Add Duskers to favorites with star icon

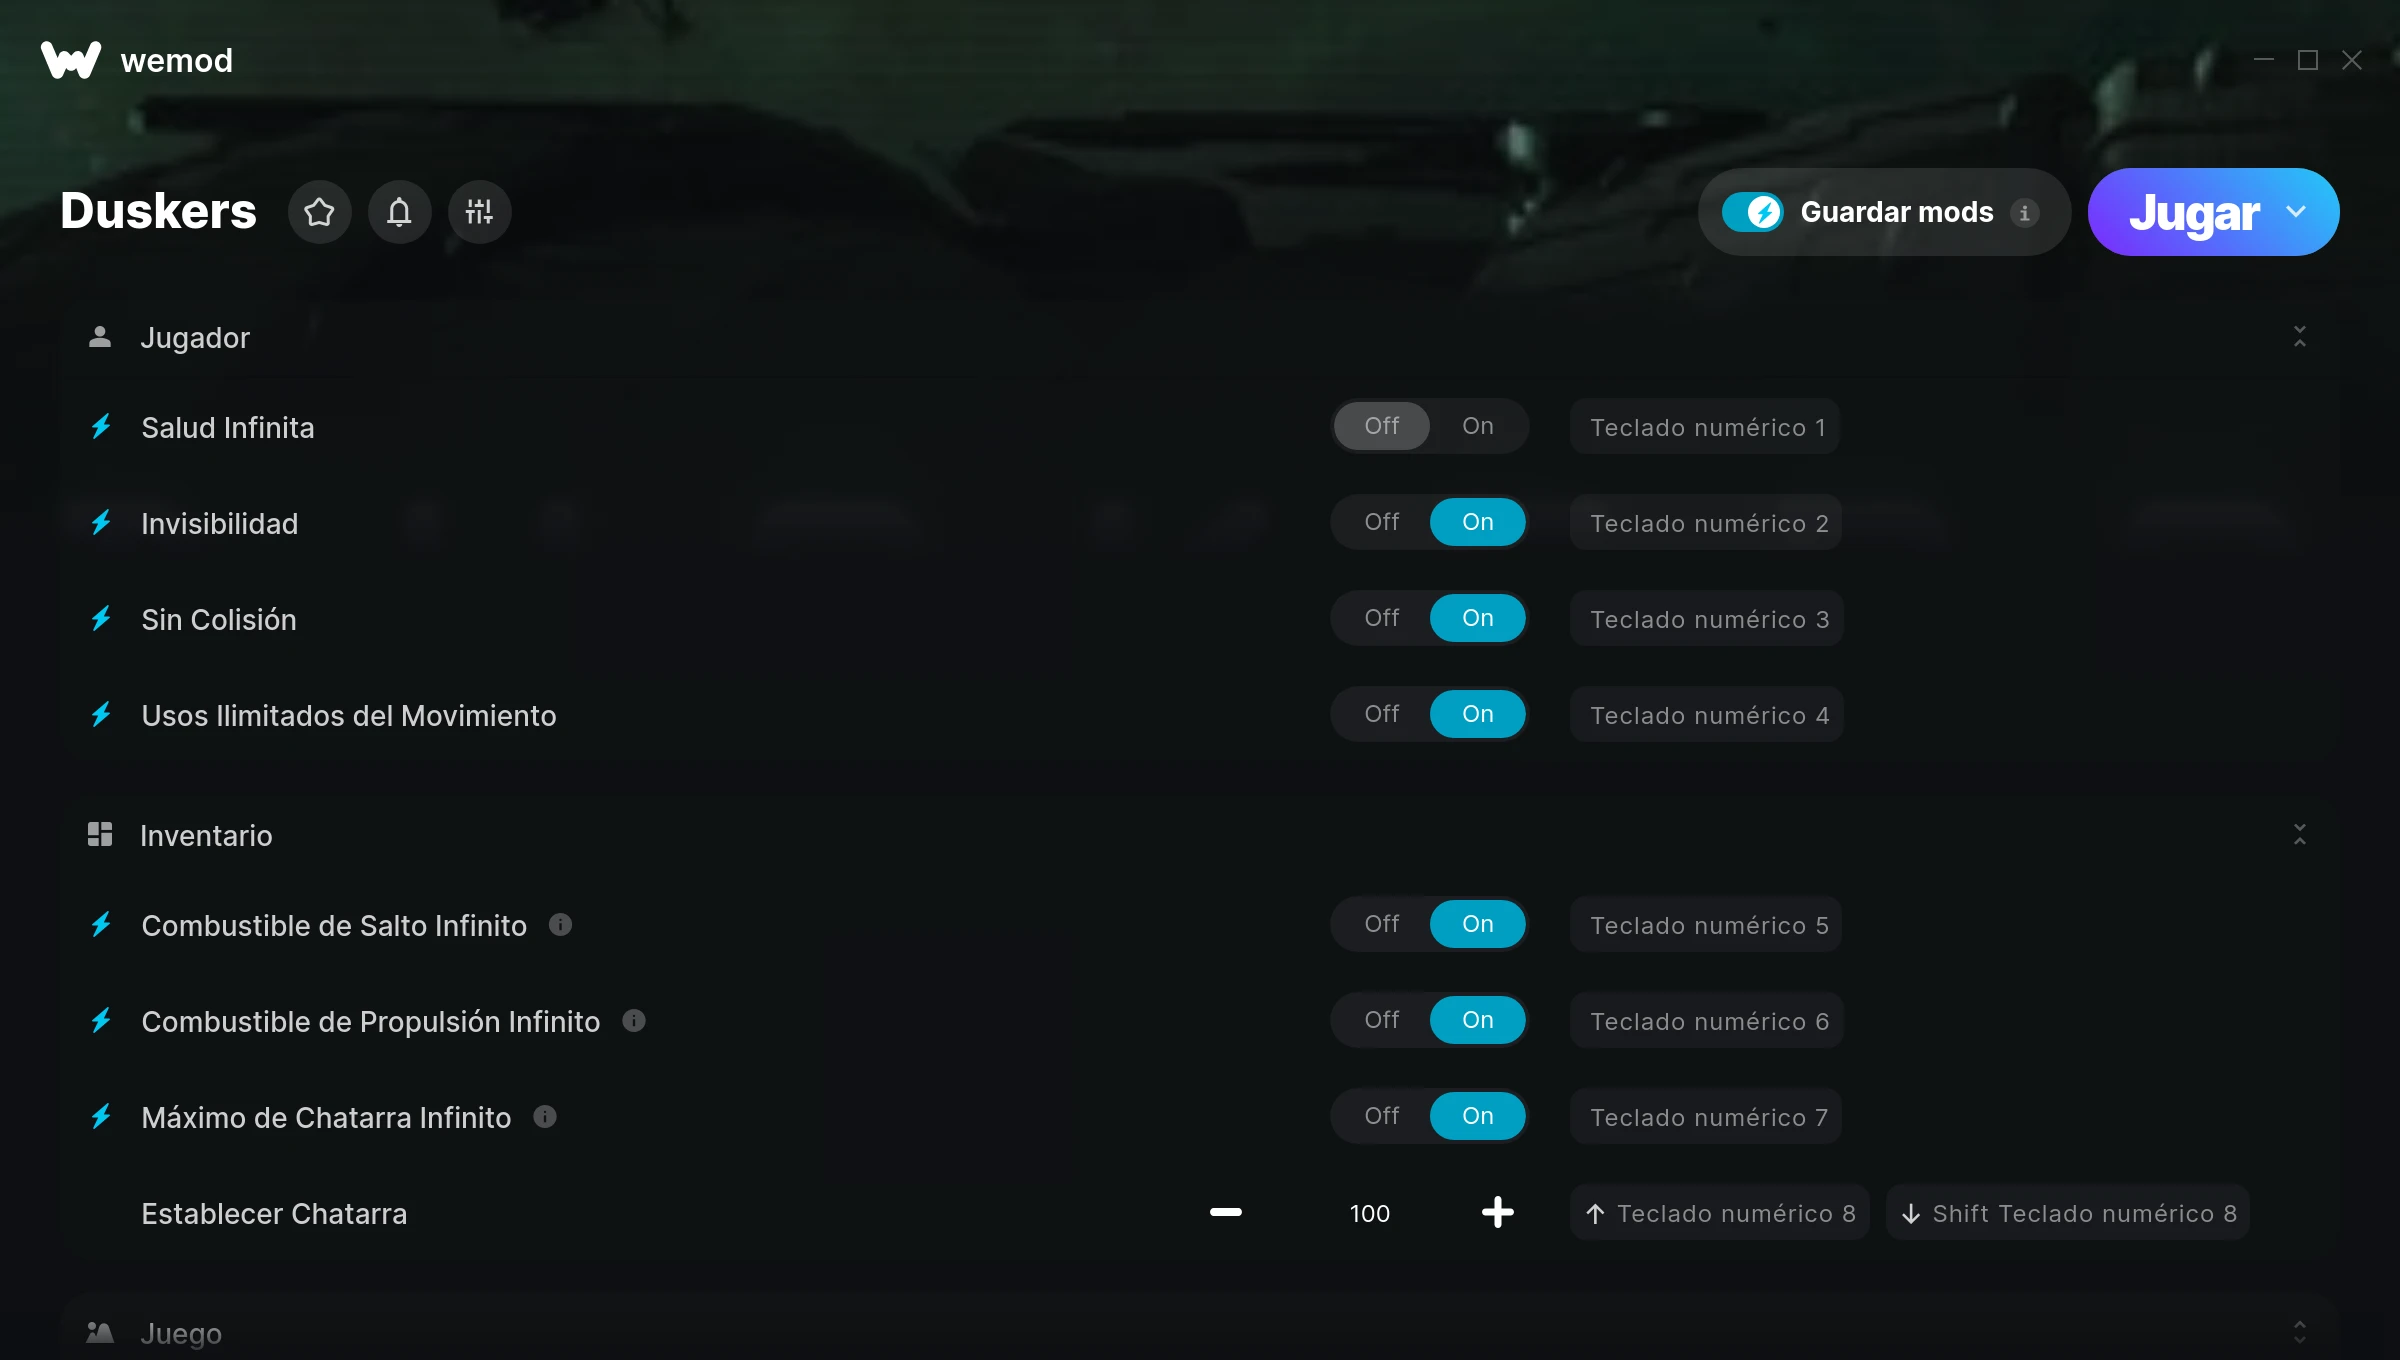(319, 212)
